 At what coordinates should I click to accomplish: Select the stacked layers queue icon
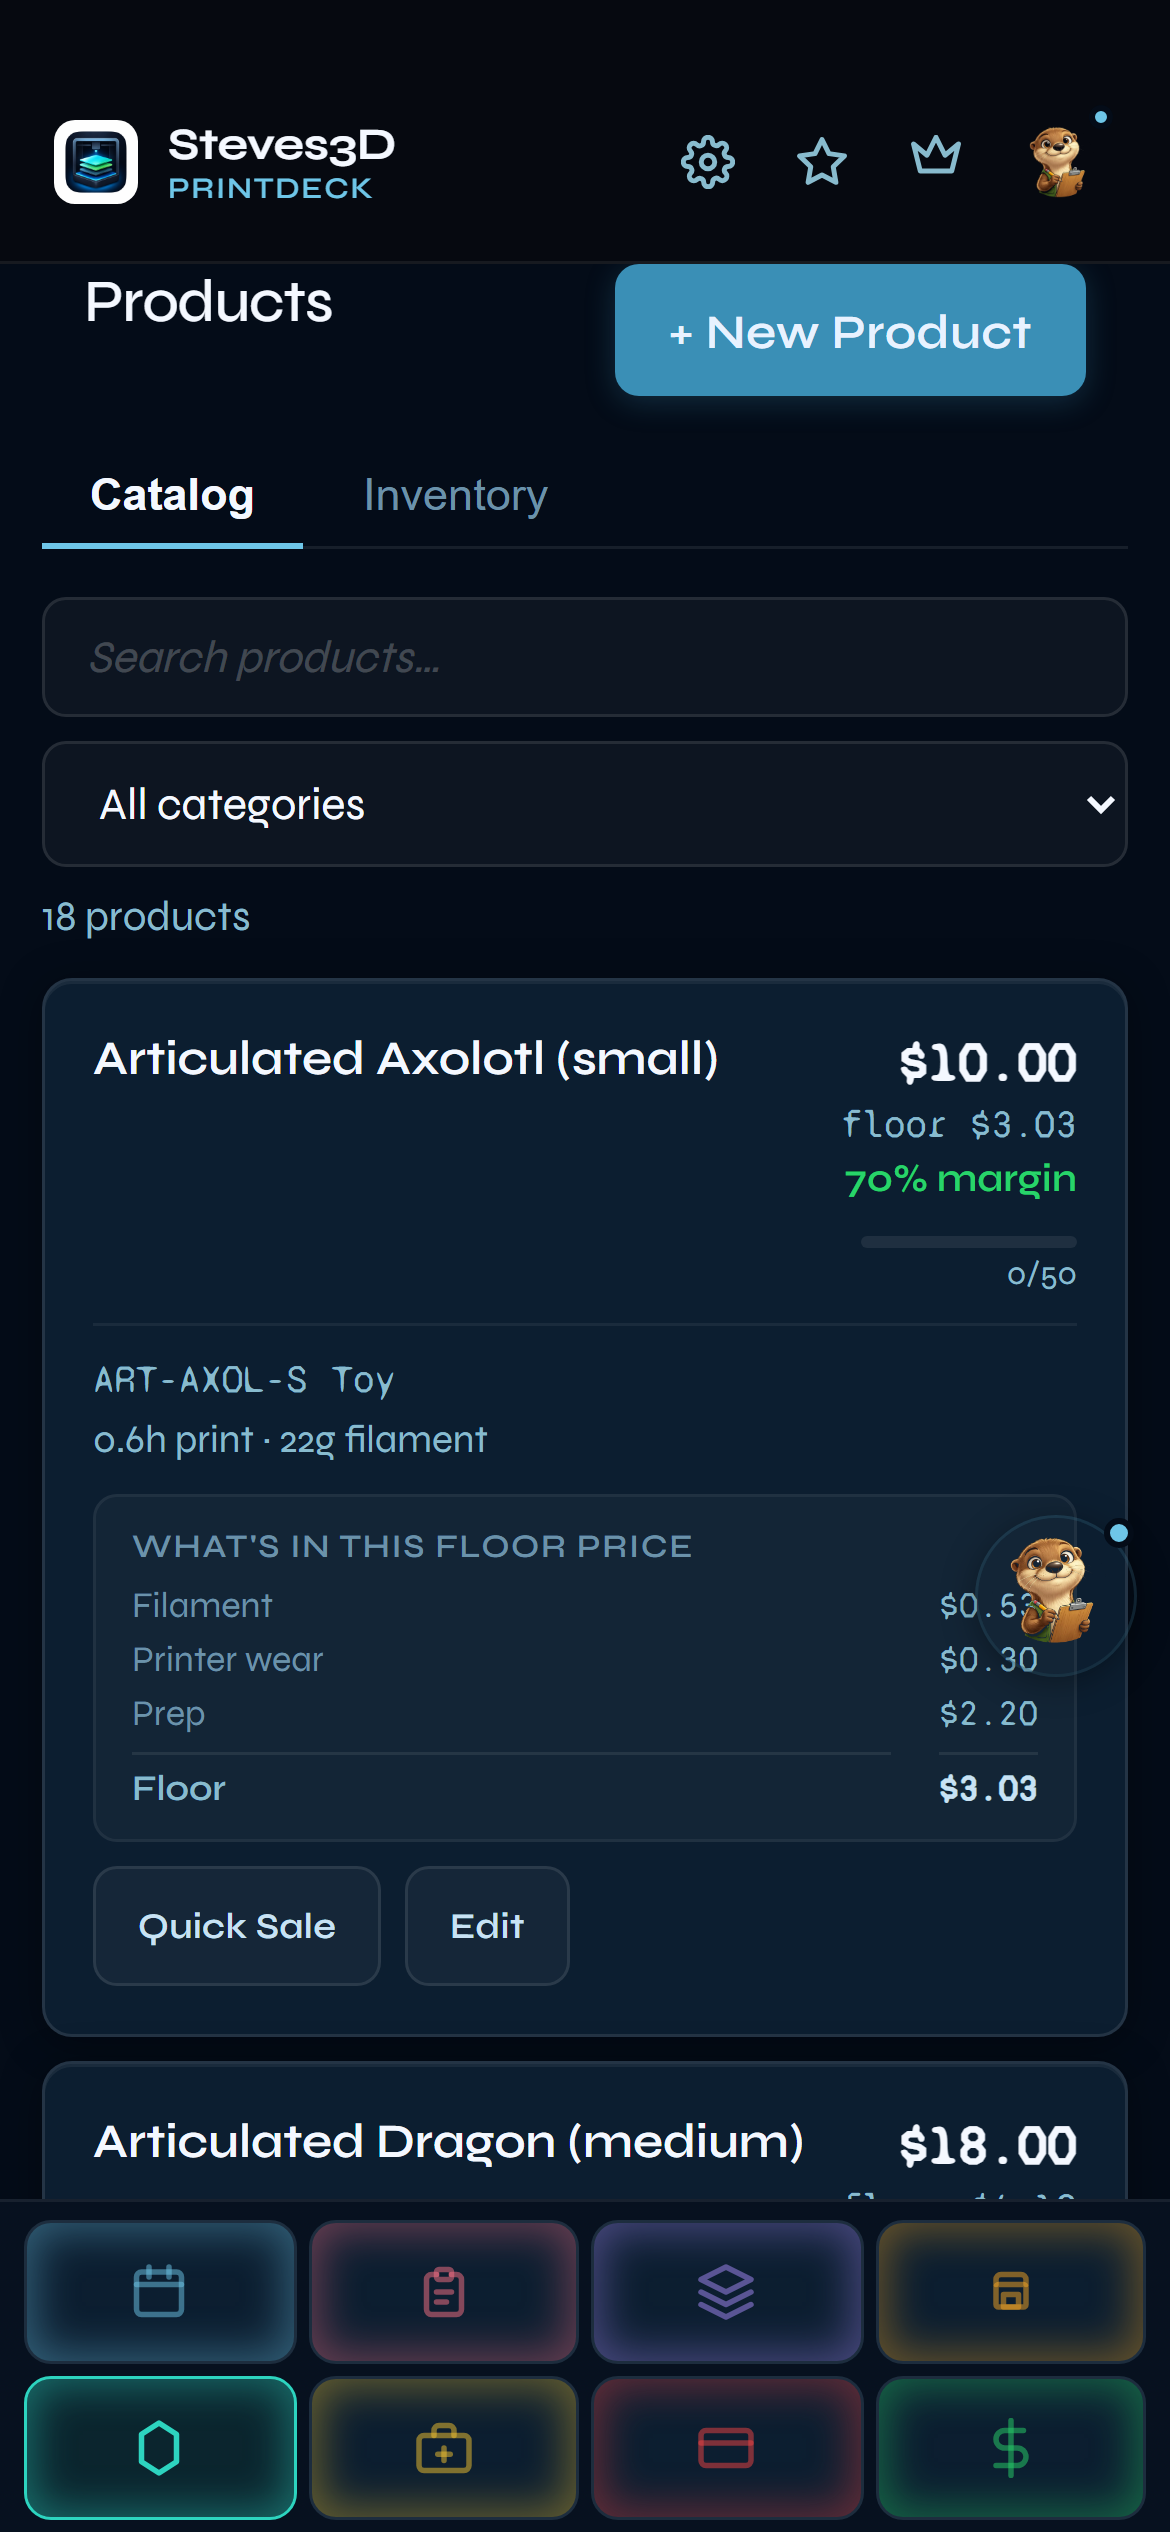point(727,2292)
